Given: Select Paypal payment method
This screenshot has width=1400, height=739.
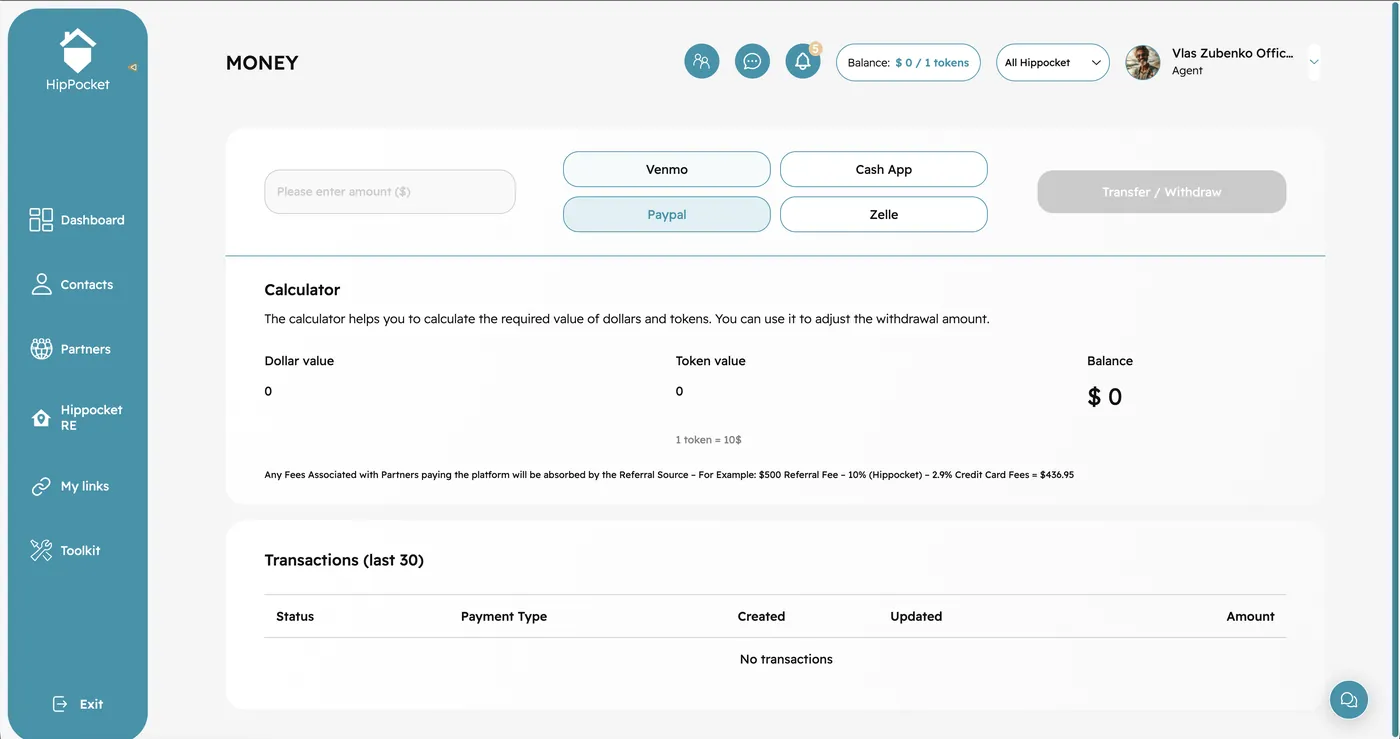Looking at the screenshot, I should (667, 214).
